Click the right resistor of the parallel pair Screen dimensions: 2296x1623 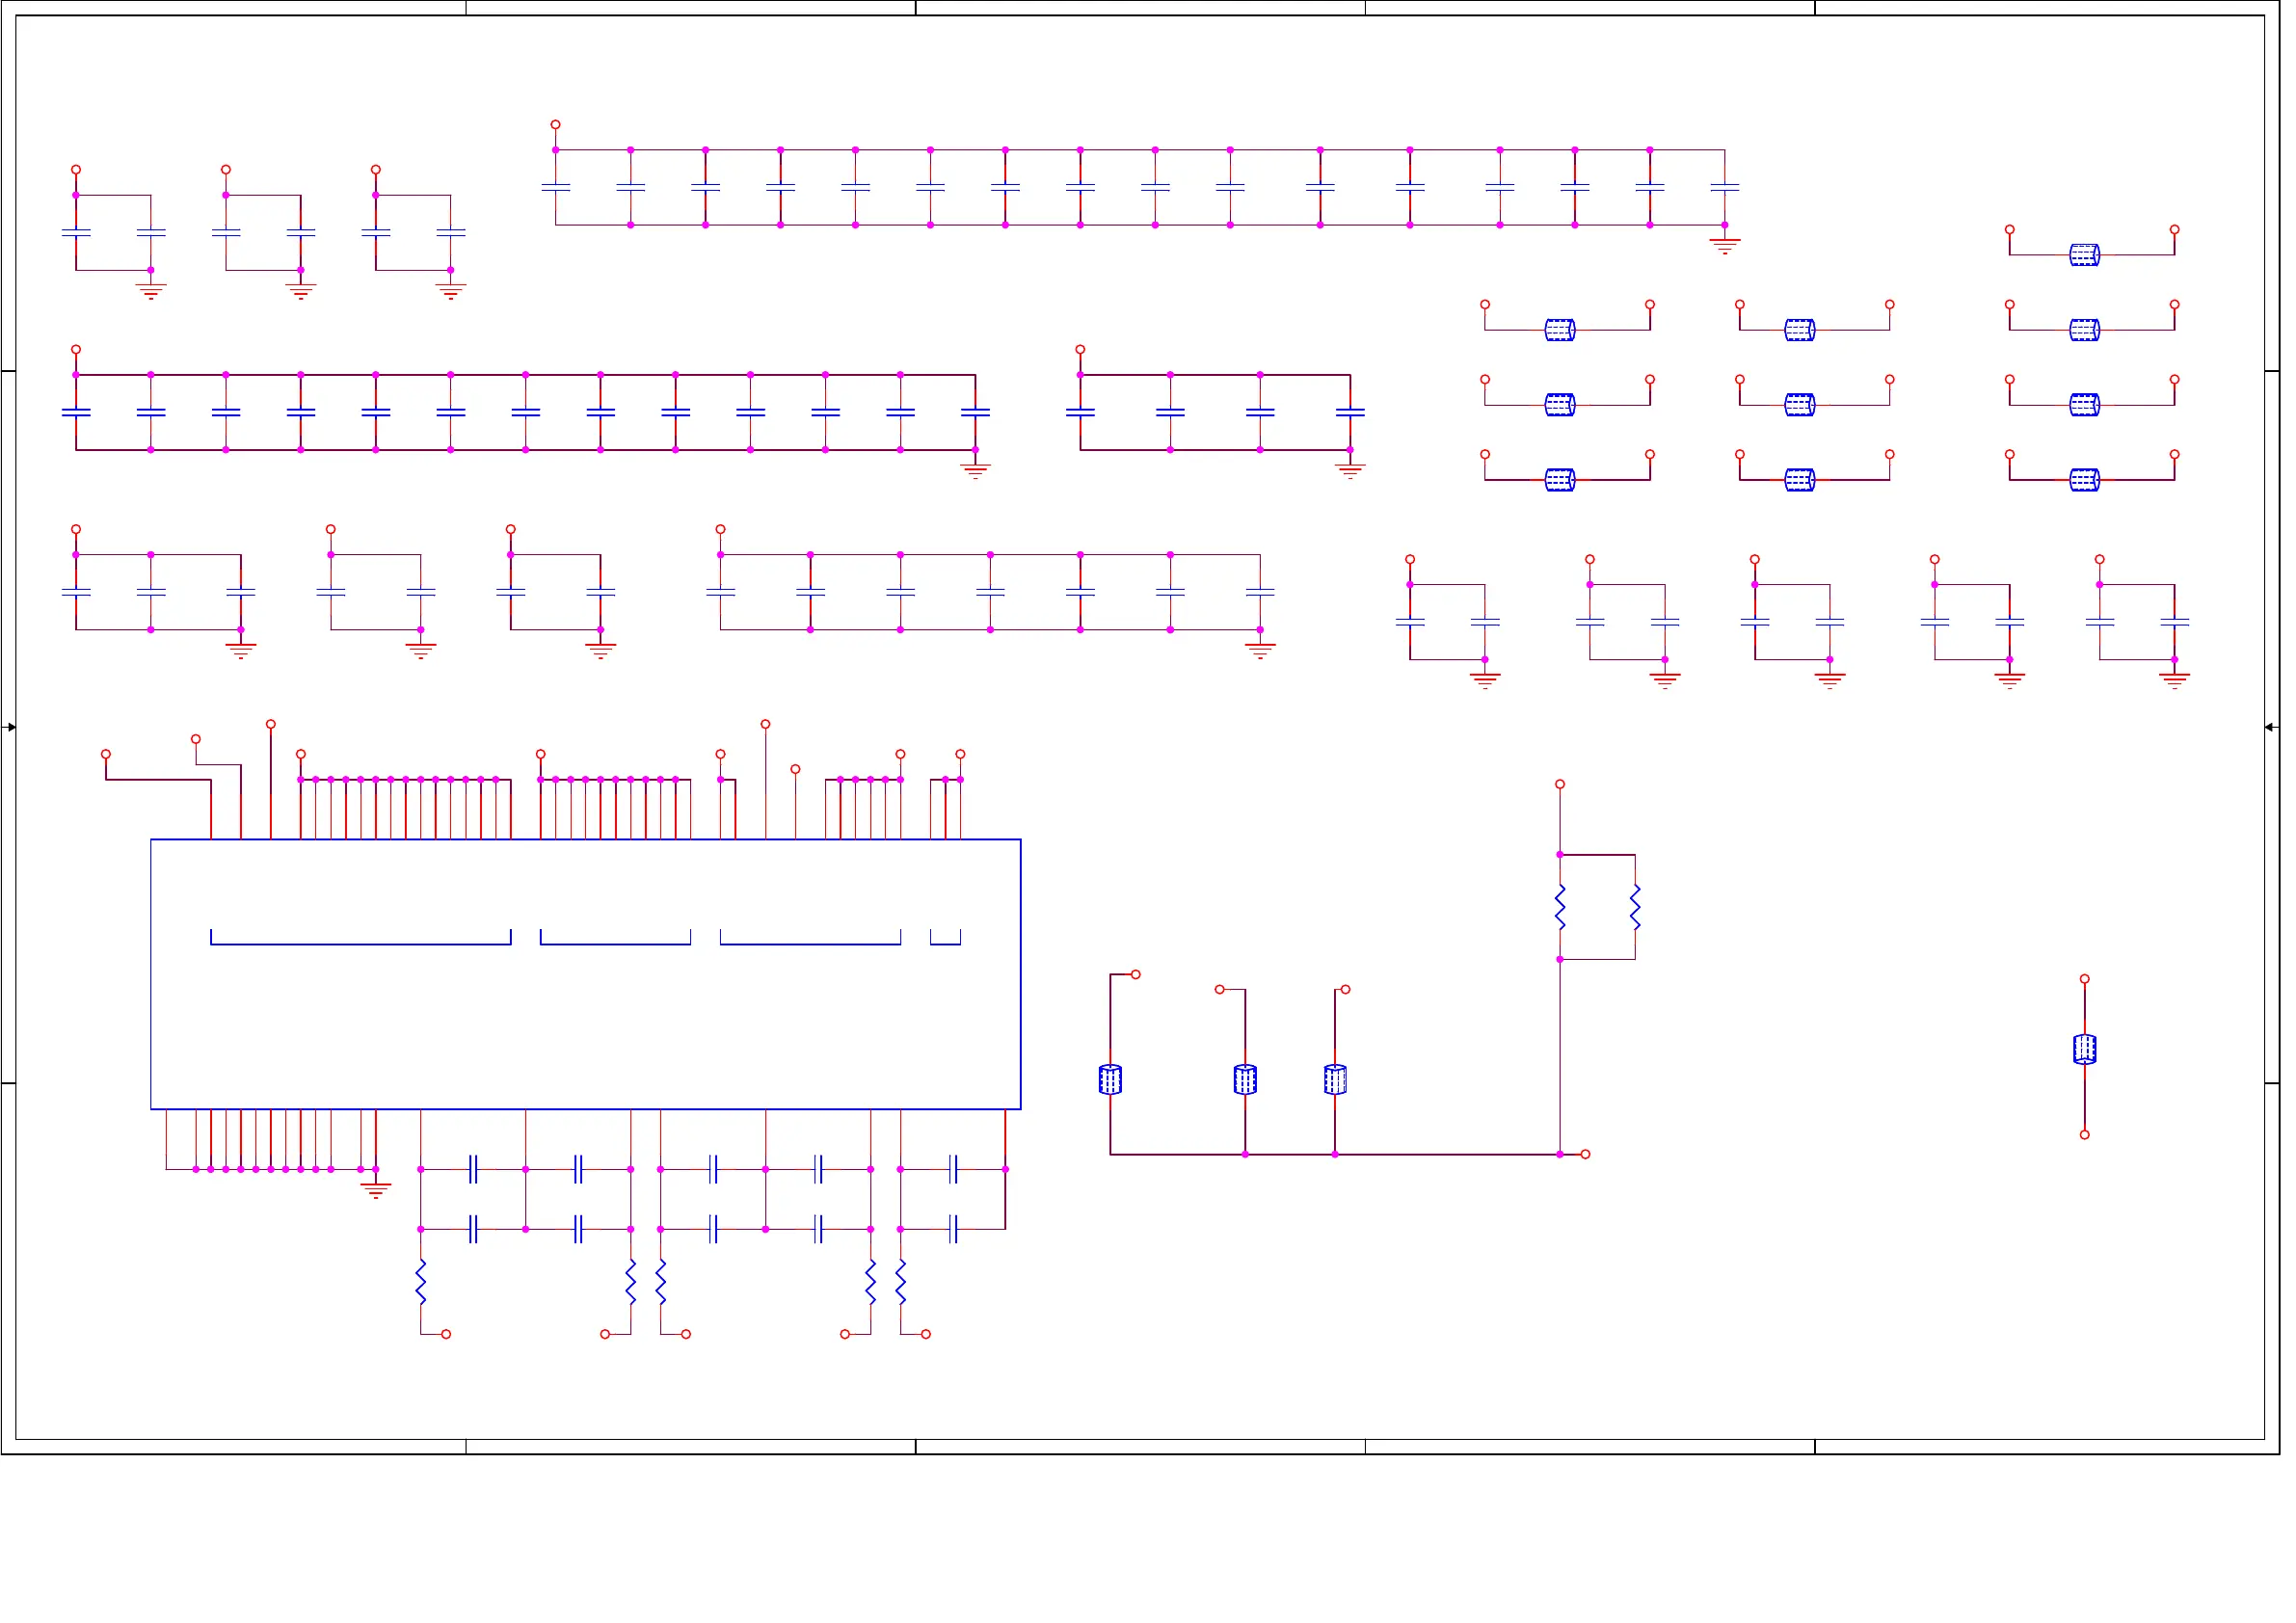[1635, 907]
